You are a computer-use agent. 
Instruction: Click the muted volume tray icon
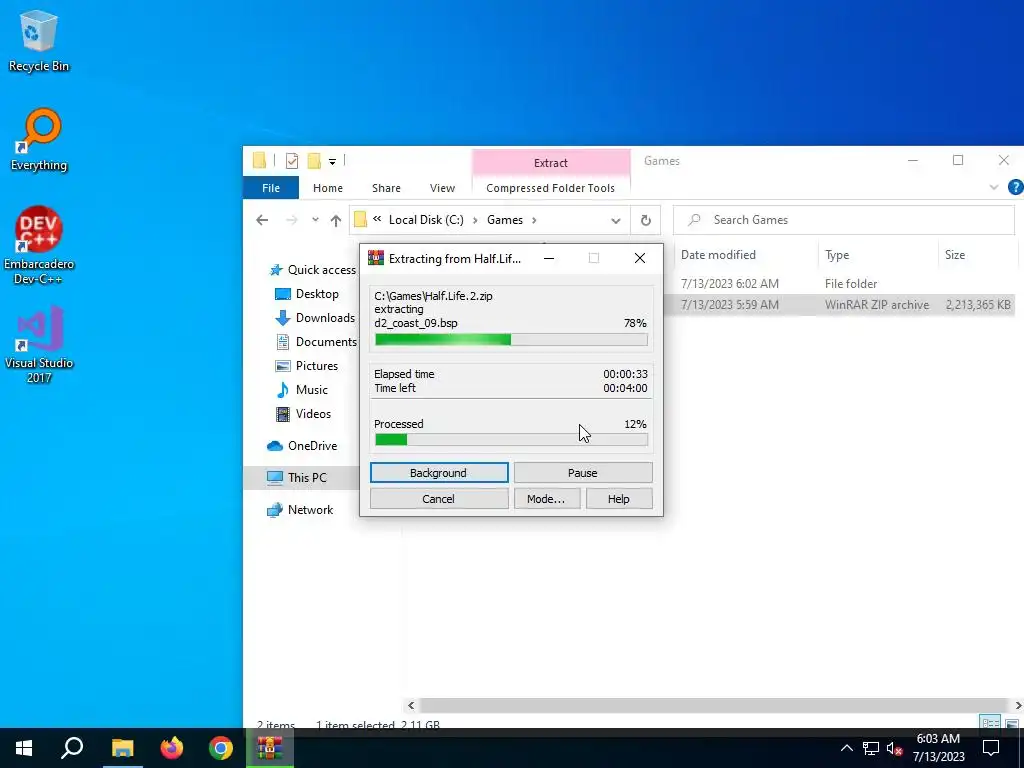pos(894,748)
